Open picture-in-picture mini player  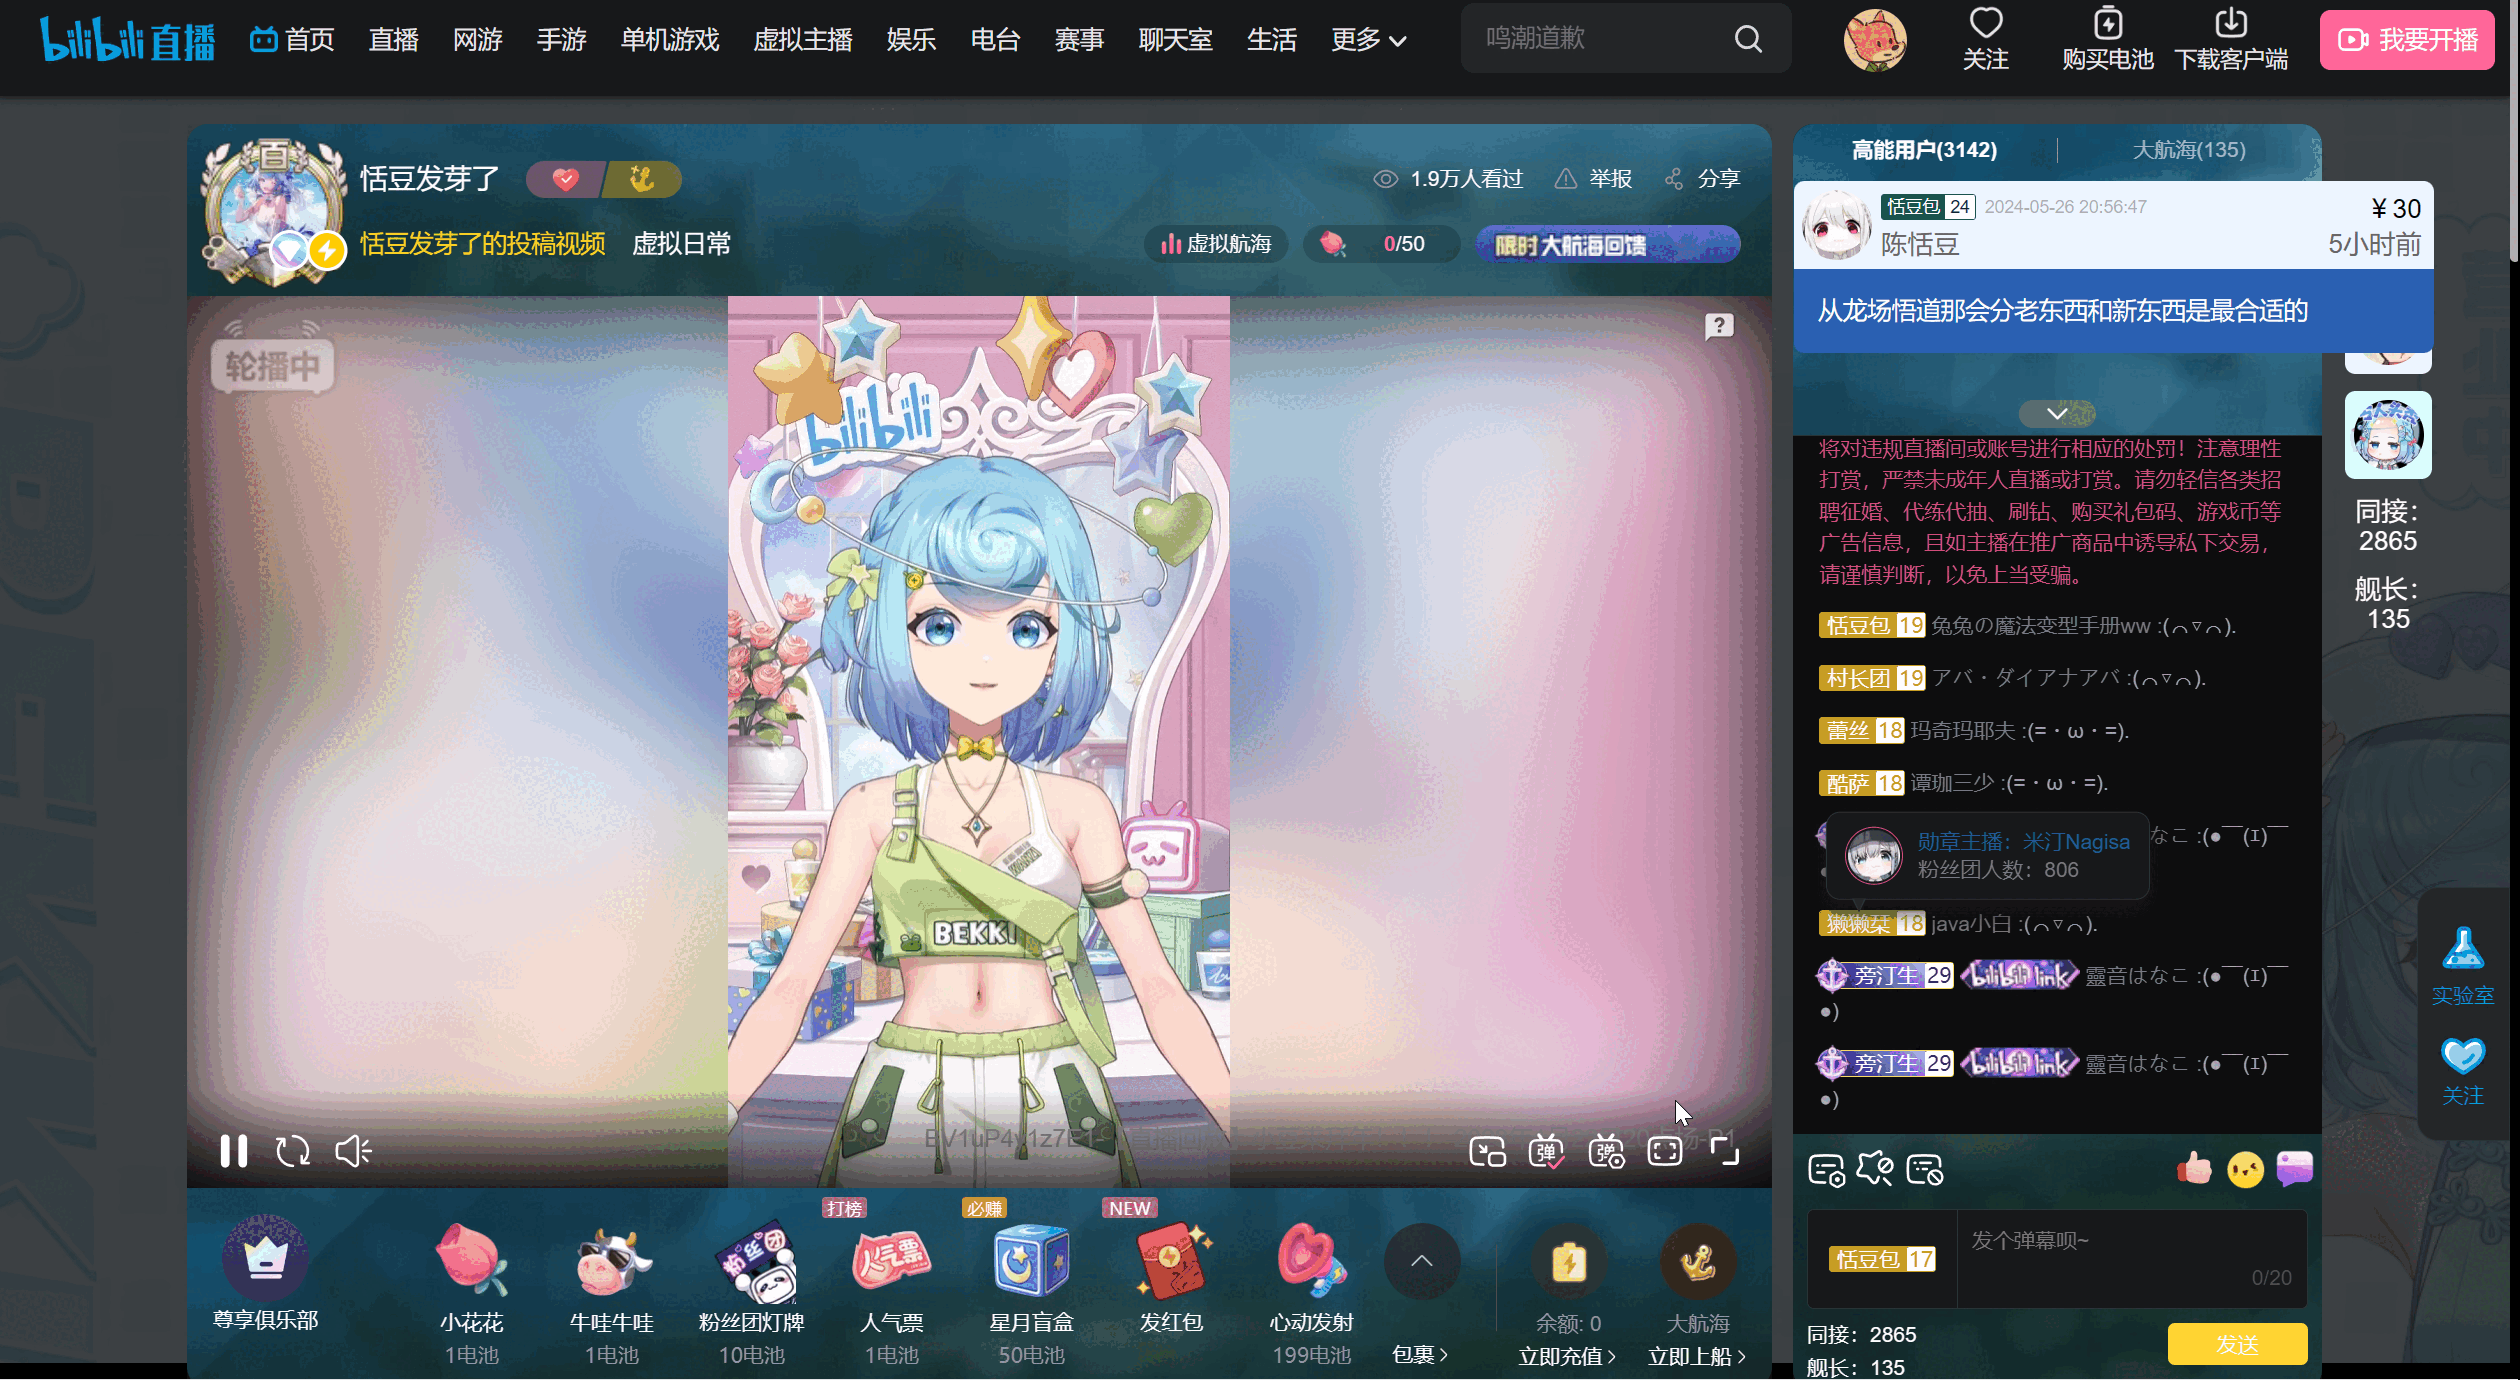[x=1487, y=1151]
